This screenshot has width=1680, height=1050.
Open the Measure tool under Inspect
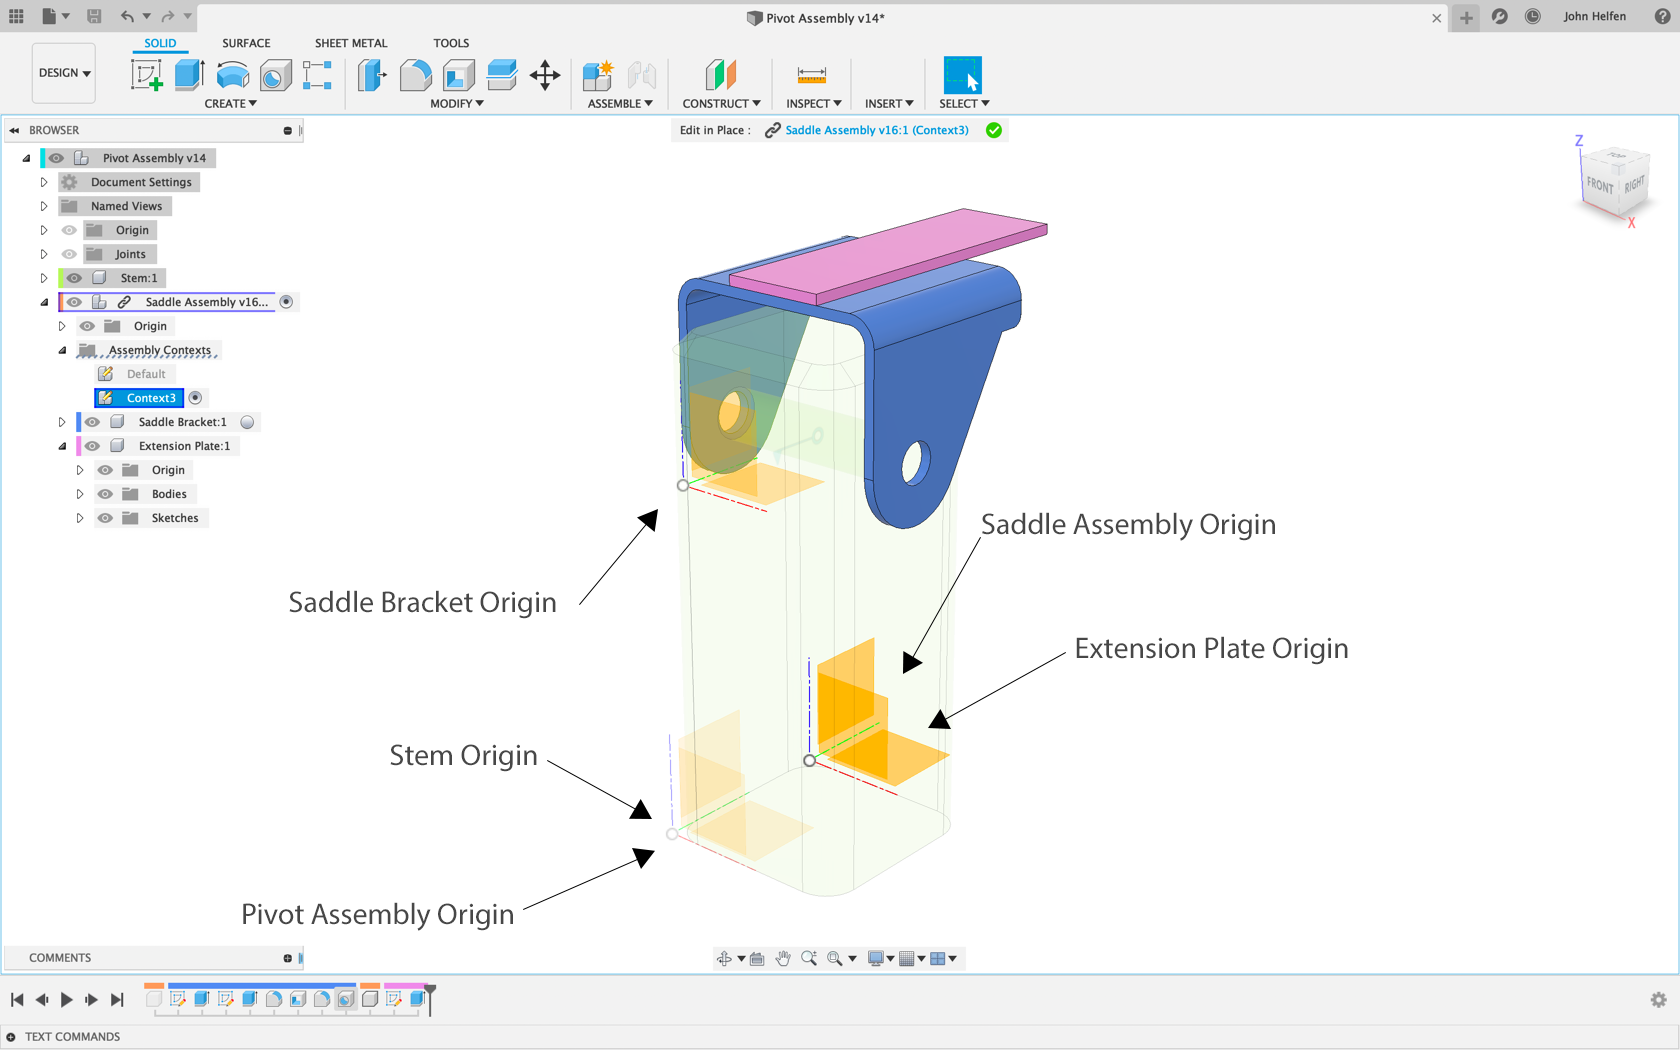[812, 75]
